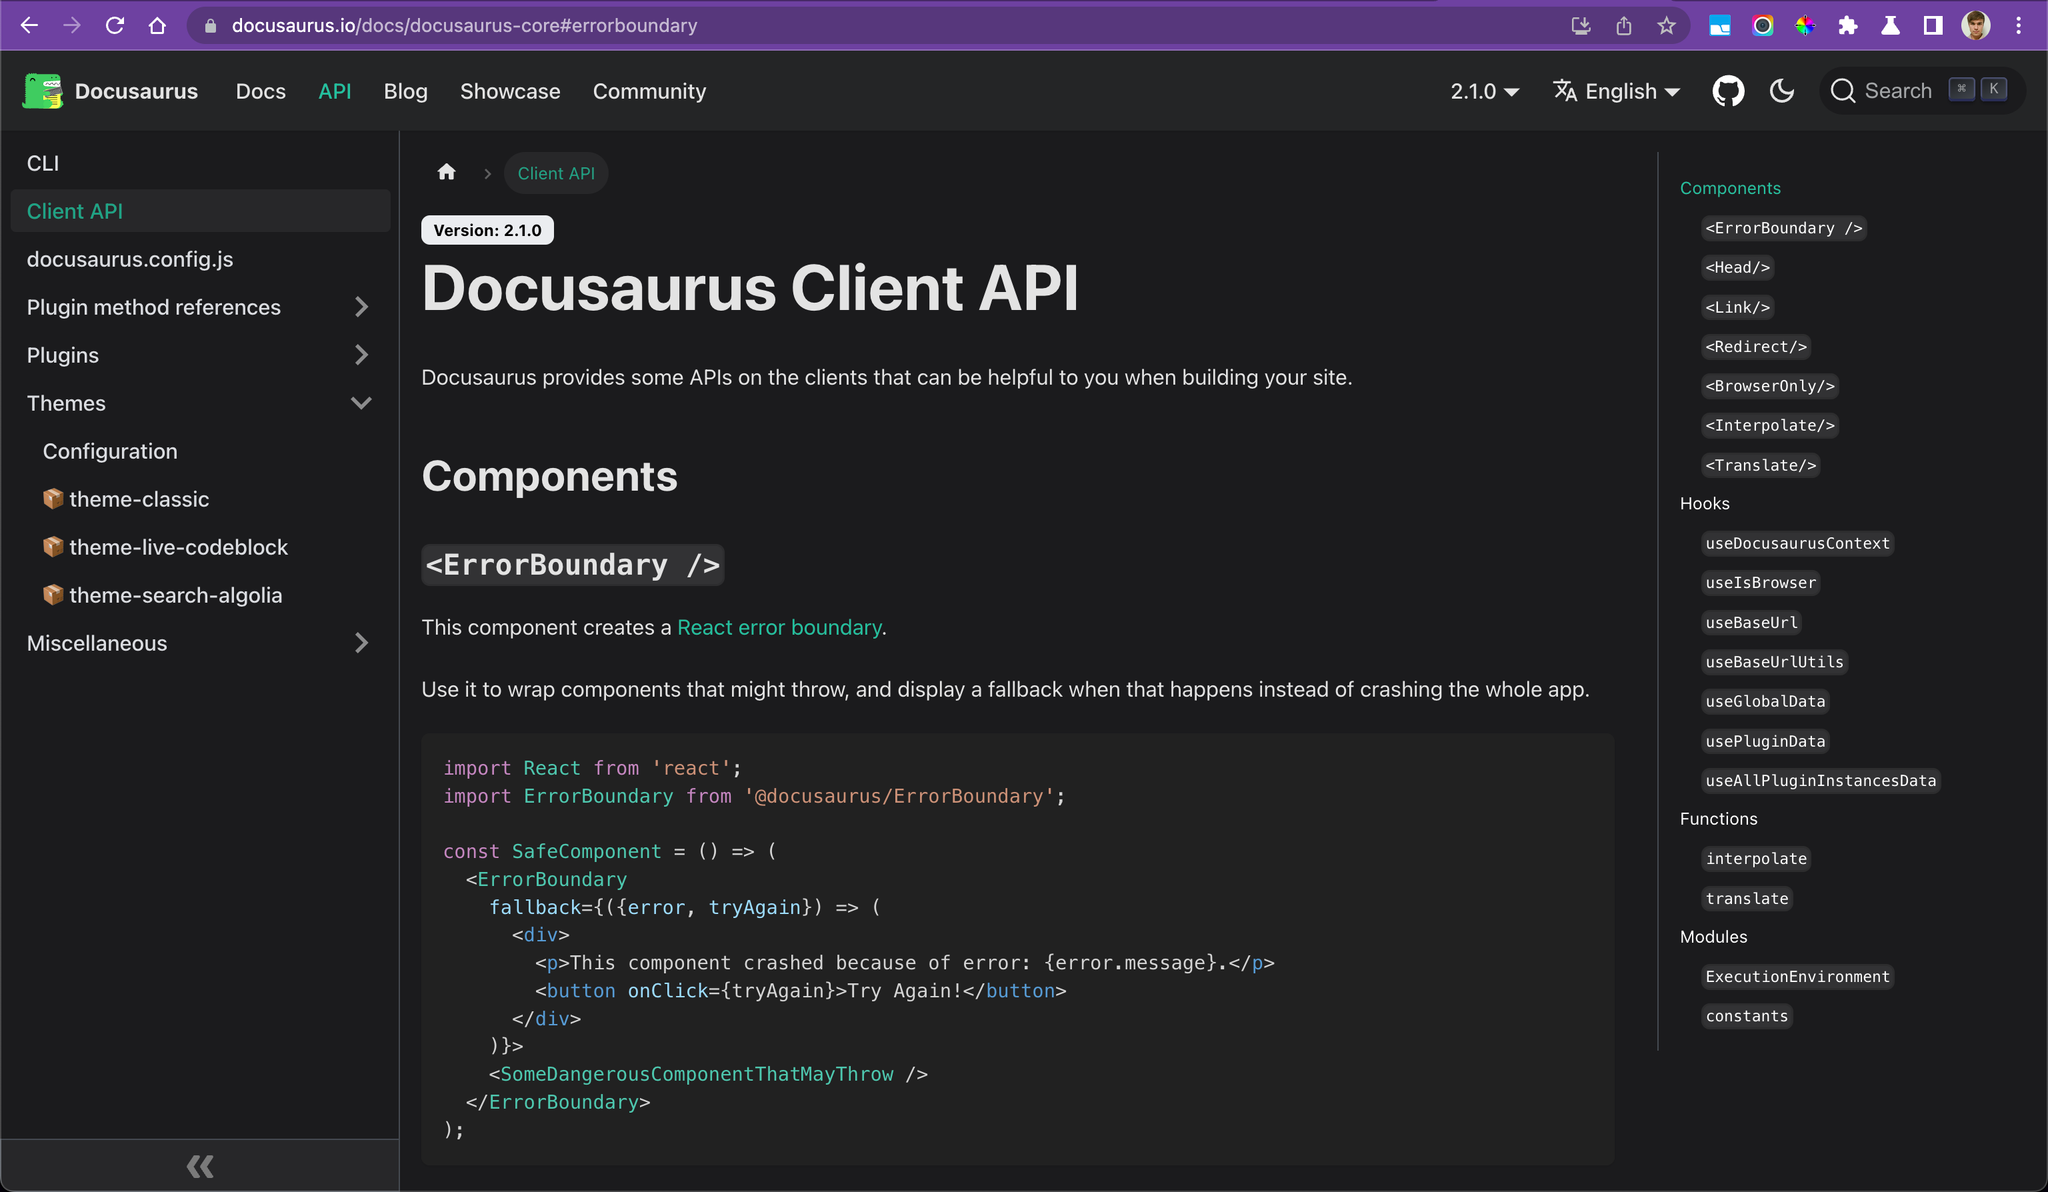Jump to Components in table of contents
2048x1192 pixels.
click(1730, 188)
